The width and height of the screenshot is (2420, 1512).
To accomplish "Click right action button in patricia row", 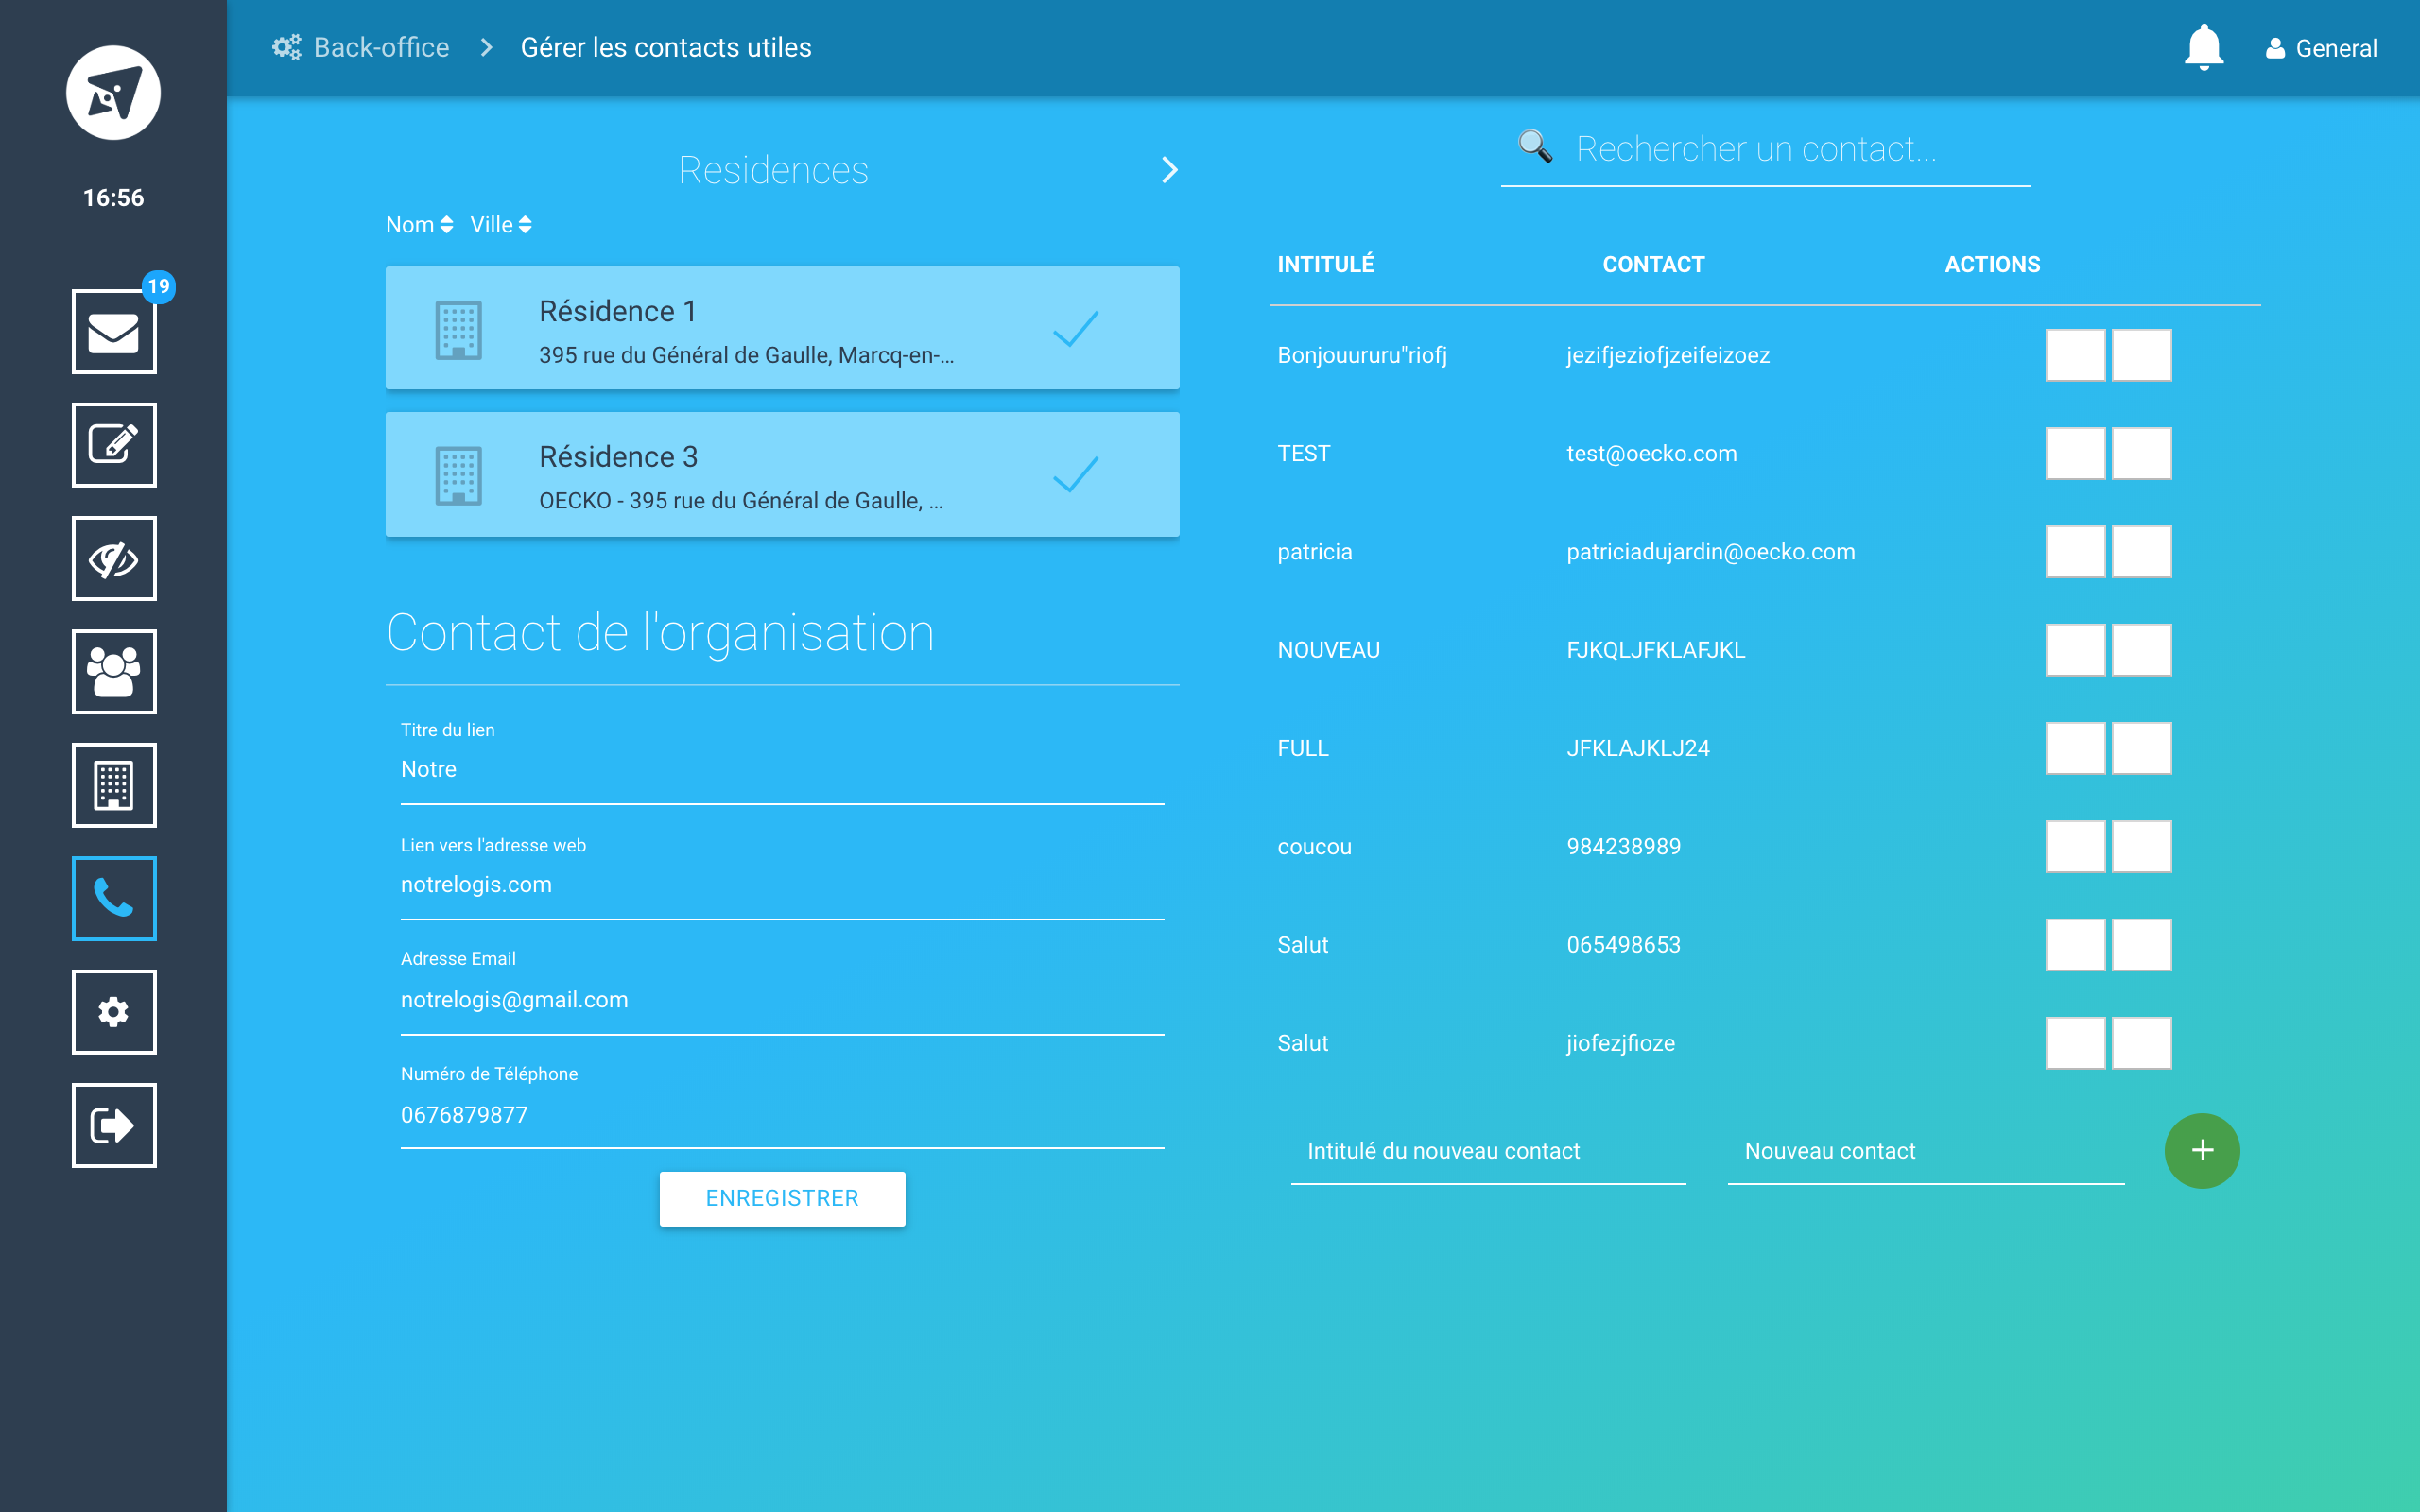I will tap(2141, 551).
